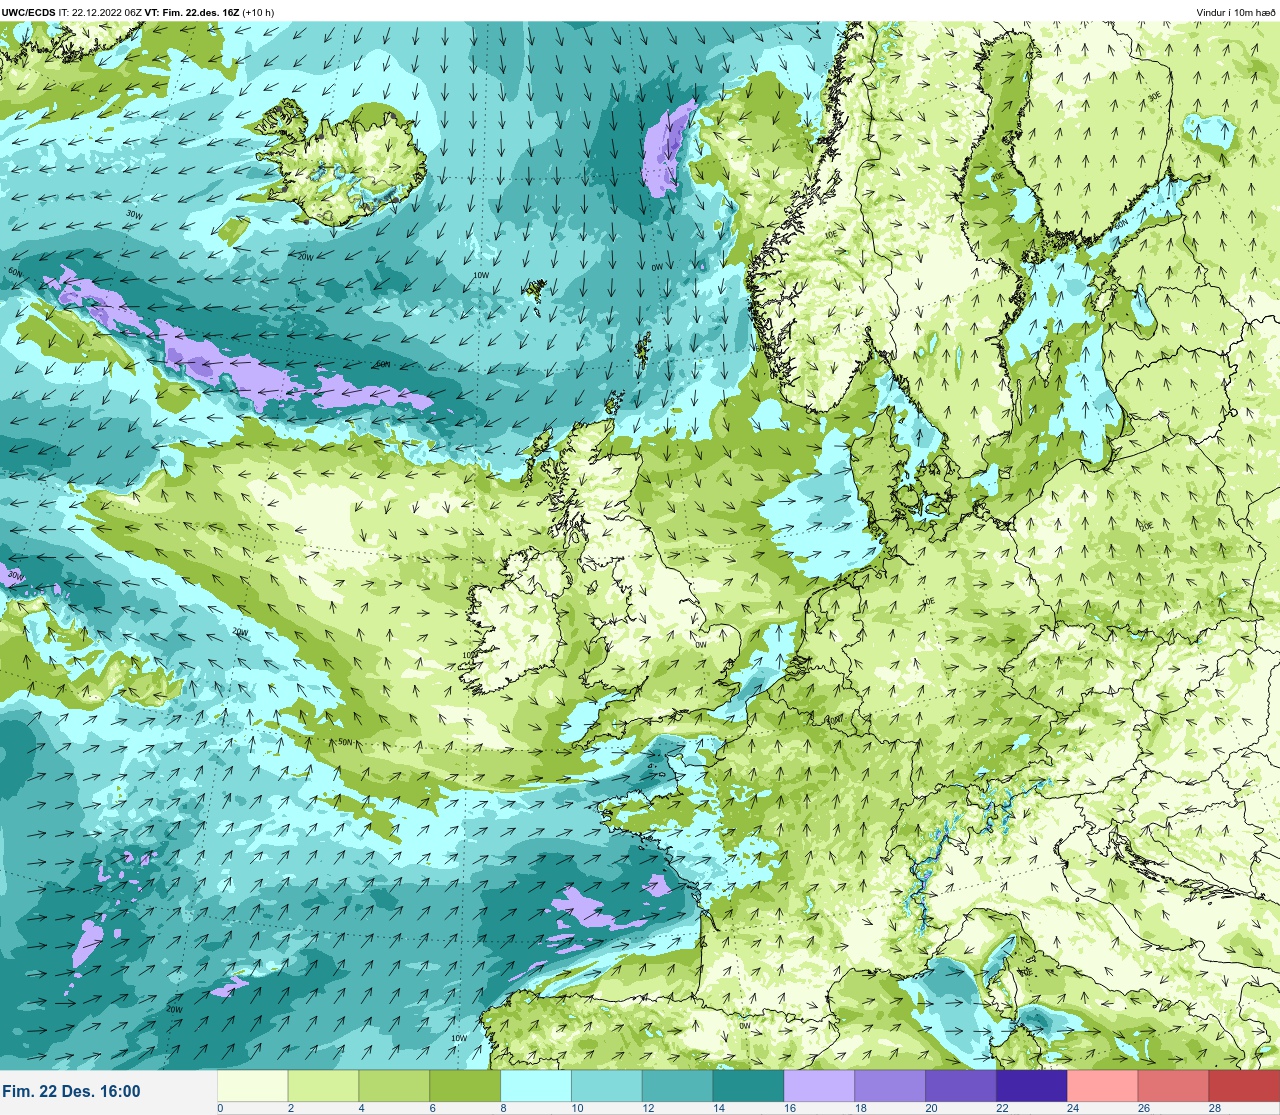Click the '30E' longitude label on map
The width and height of the screenshot is (1280, 1115).
pyautogui.click(x=1155, y=95)
